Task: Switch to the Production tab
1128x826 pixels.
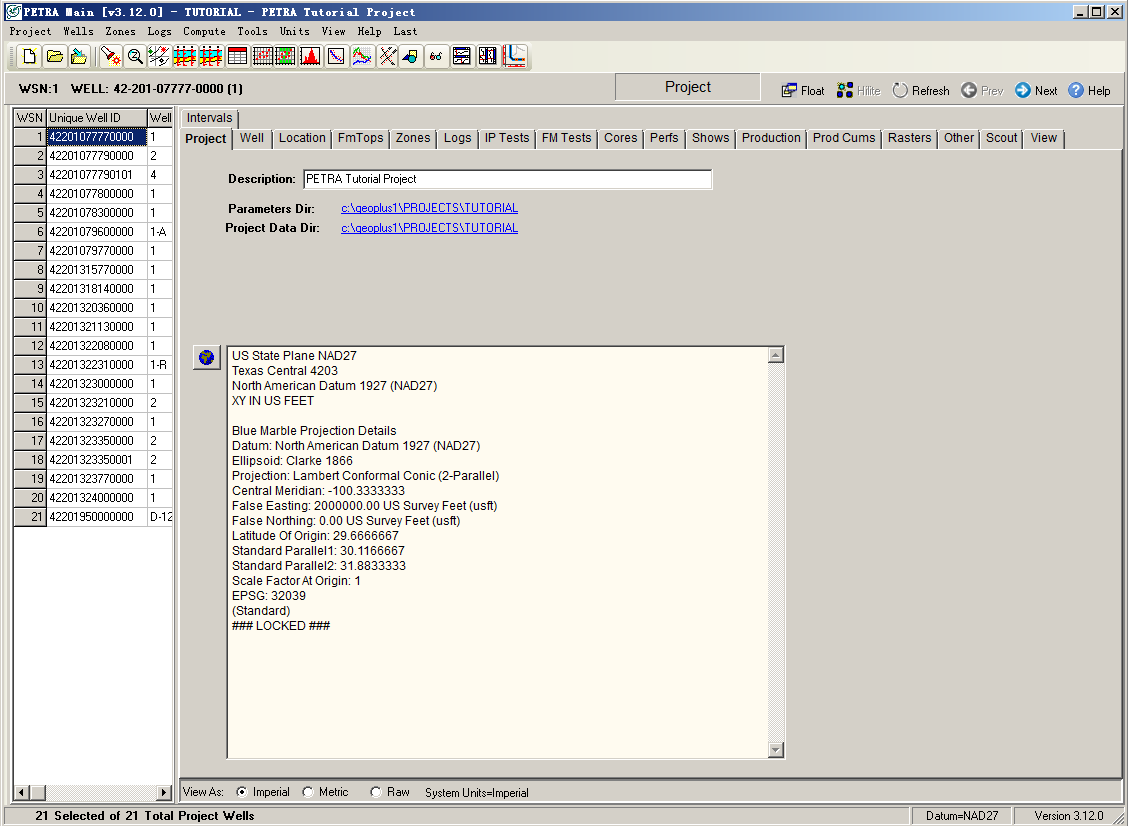Action: [x=771, y=138]
